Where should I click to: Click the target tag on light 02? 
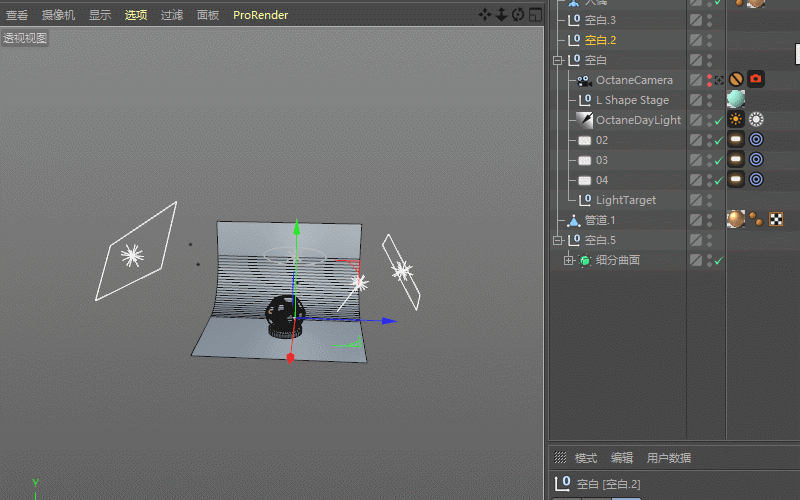756,139
